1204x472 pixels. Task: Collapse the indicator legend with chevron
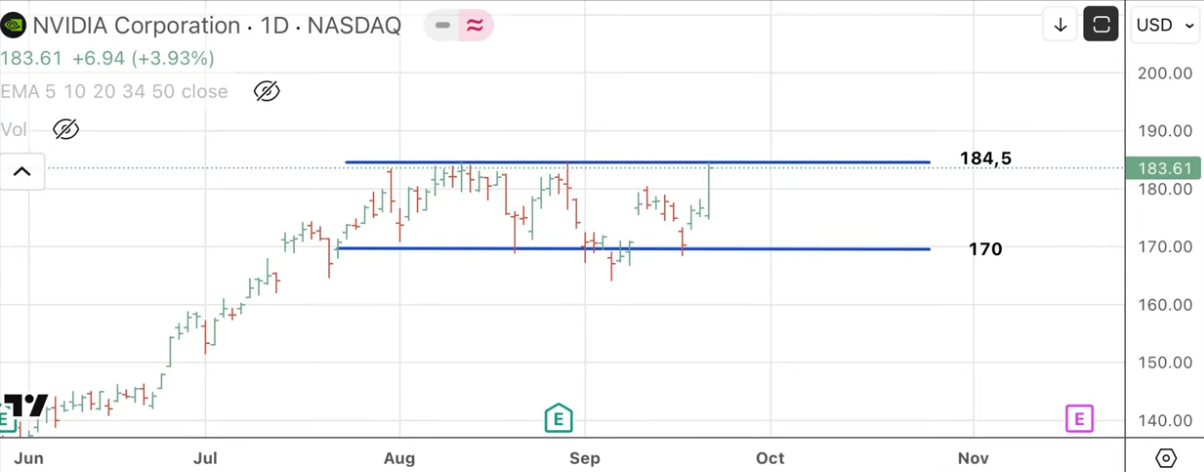click(x=22, y=171)
